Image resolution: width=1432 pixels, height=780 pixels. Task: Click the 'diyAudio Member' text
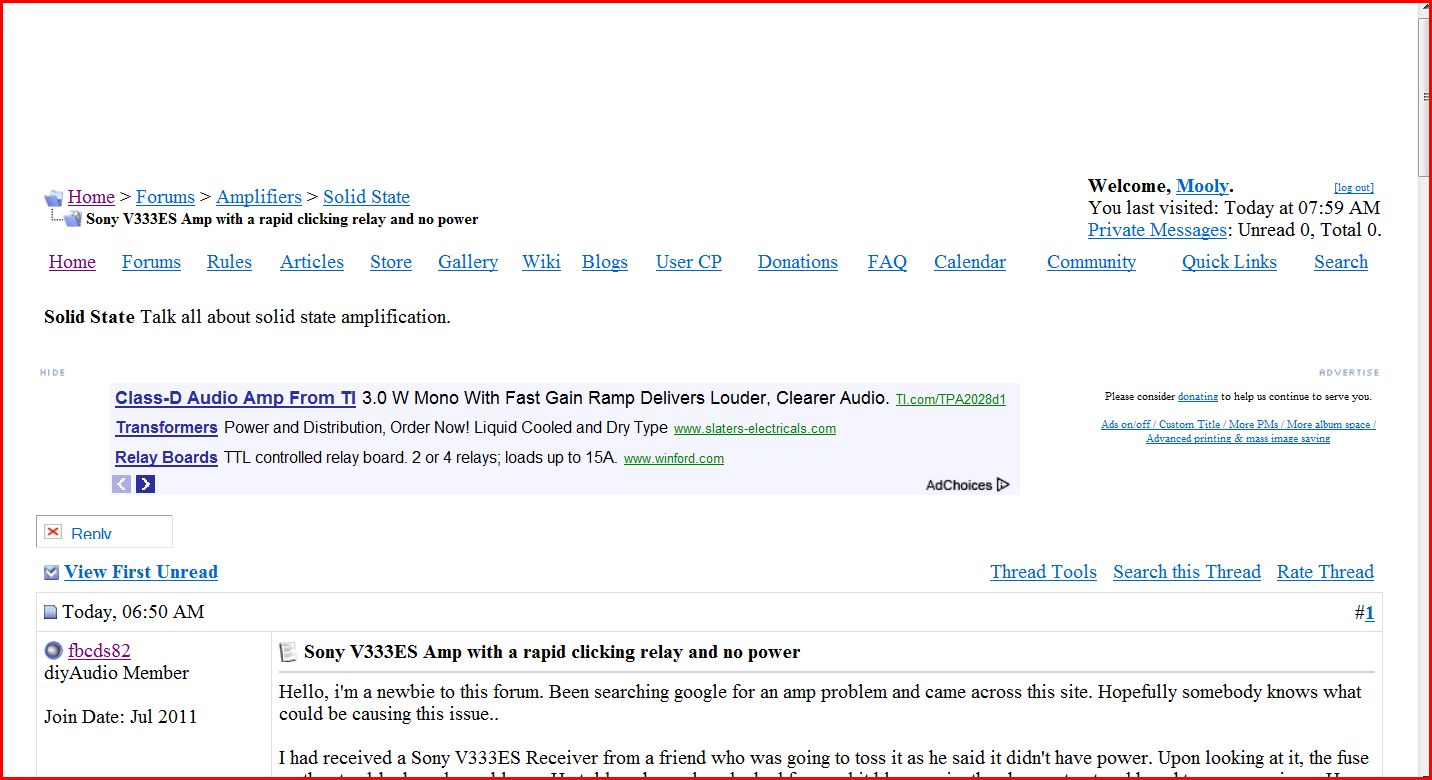(116, 673)
